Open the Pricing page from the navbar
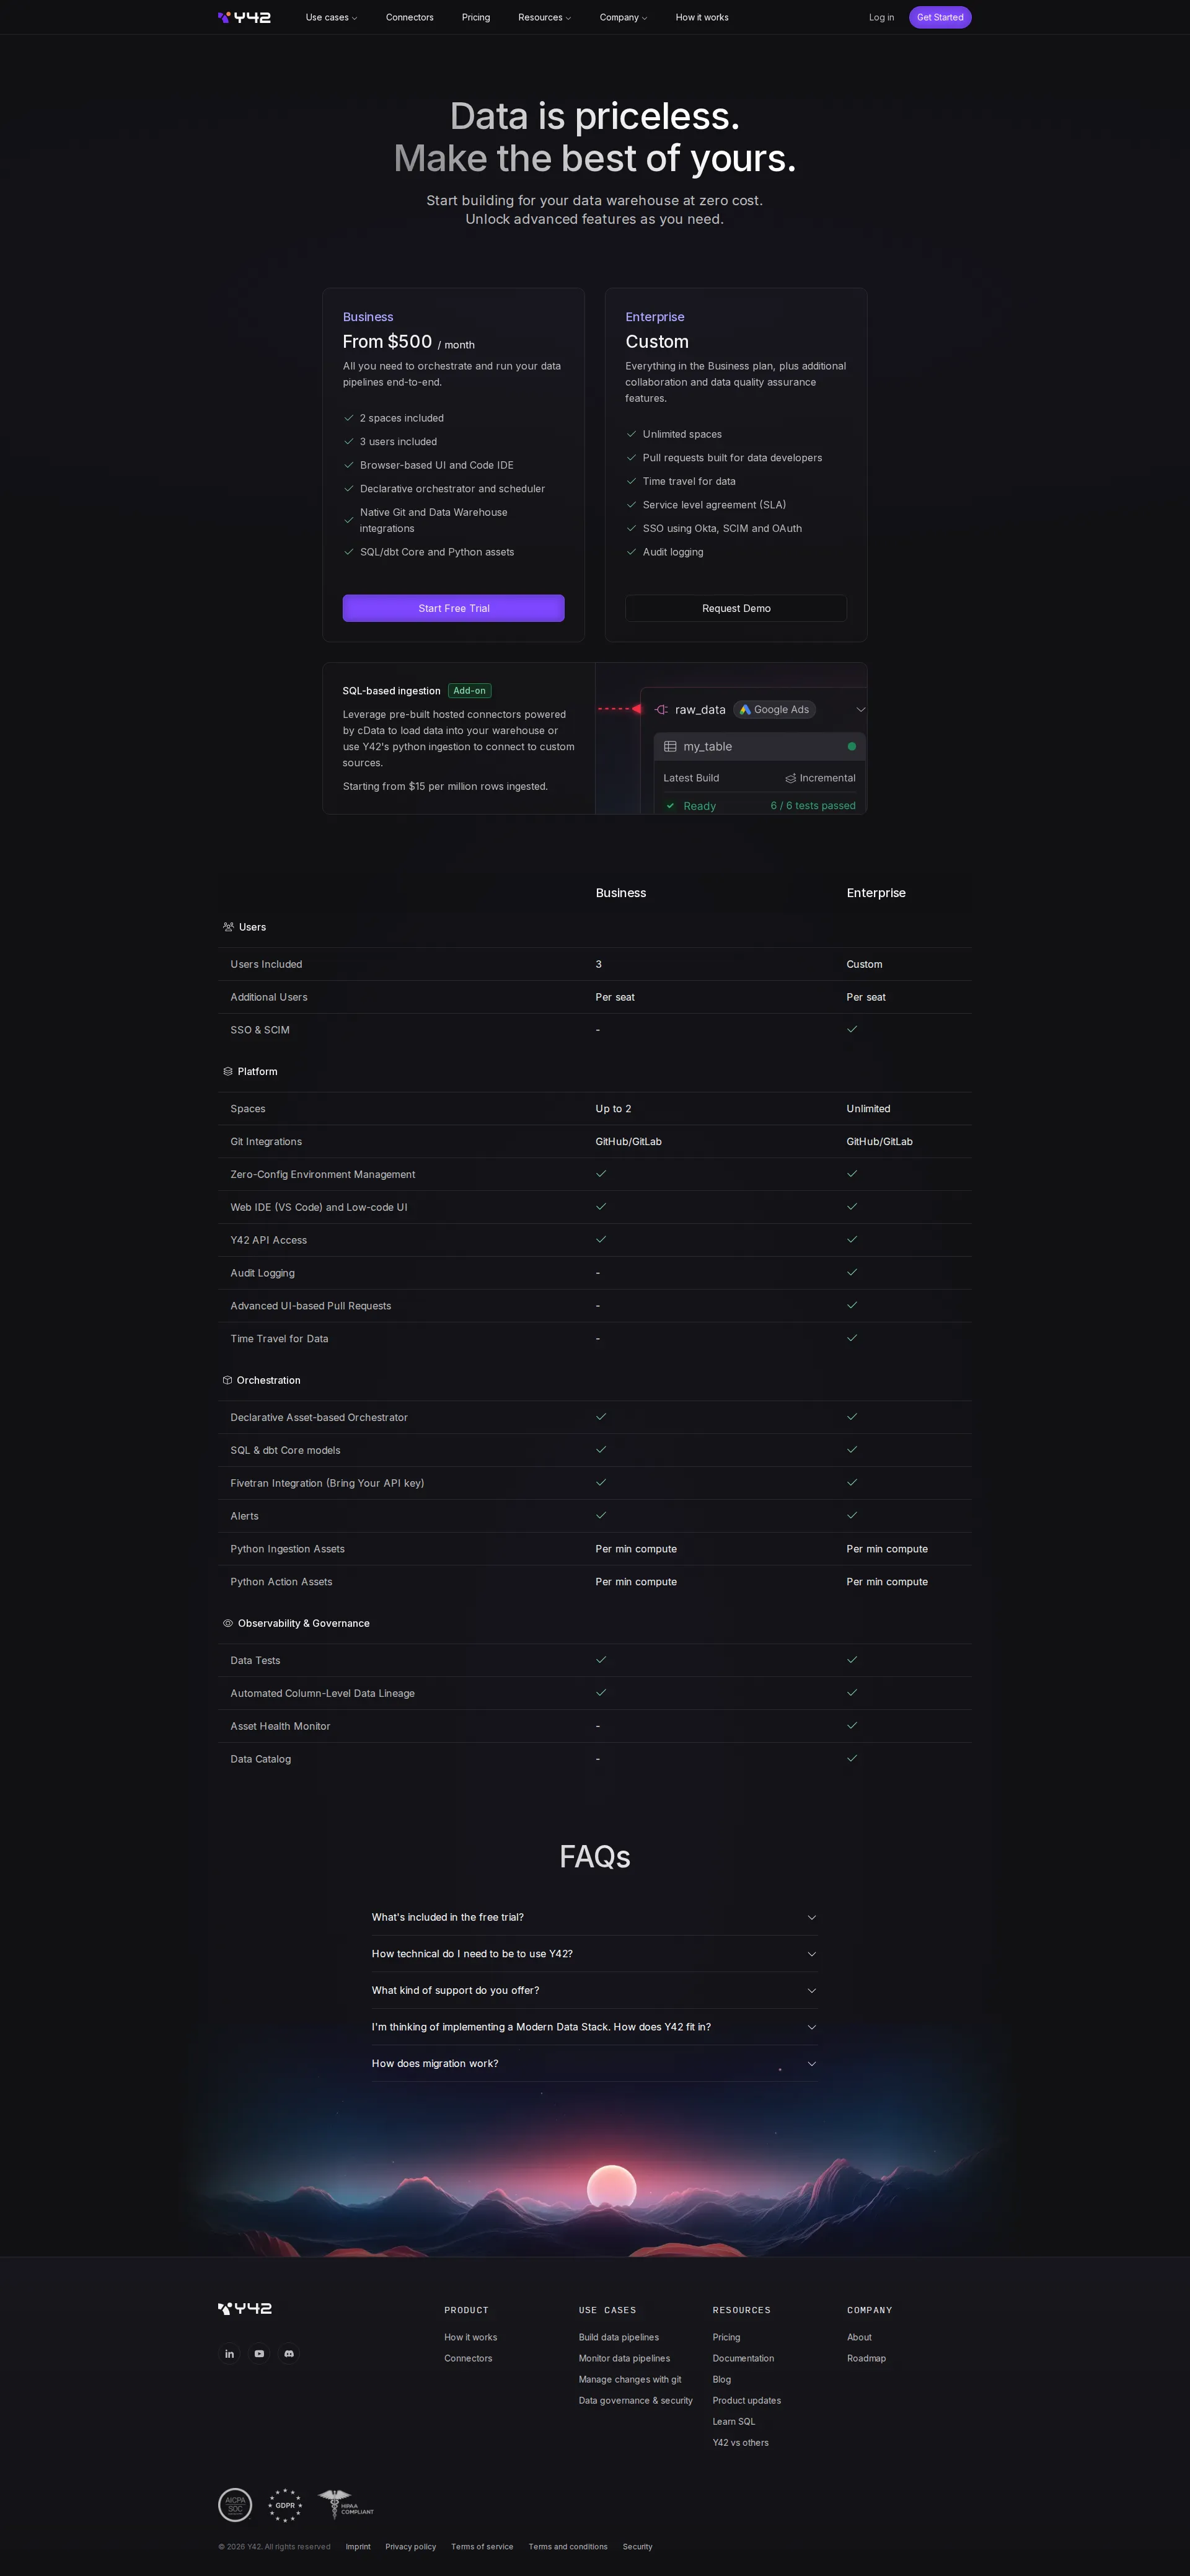The width and height of the screenshot is (1190, 2576). click(x=476, y=17)
